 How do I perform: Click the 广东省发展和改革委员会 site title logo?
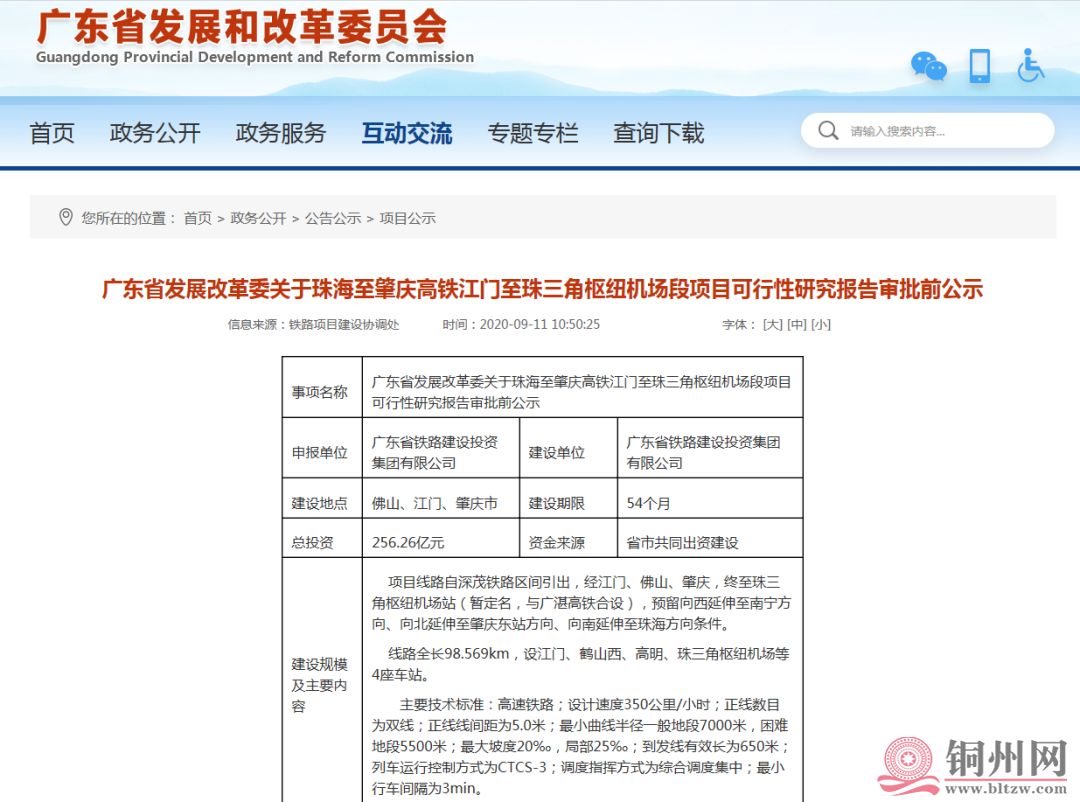click(x=242, y=28)
